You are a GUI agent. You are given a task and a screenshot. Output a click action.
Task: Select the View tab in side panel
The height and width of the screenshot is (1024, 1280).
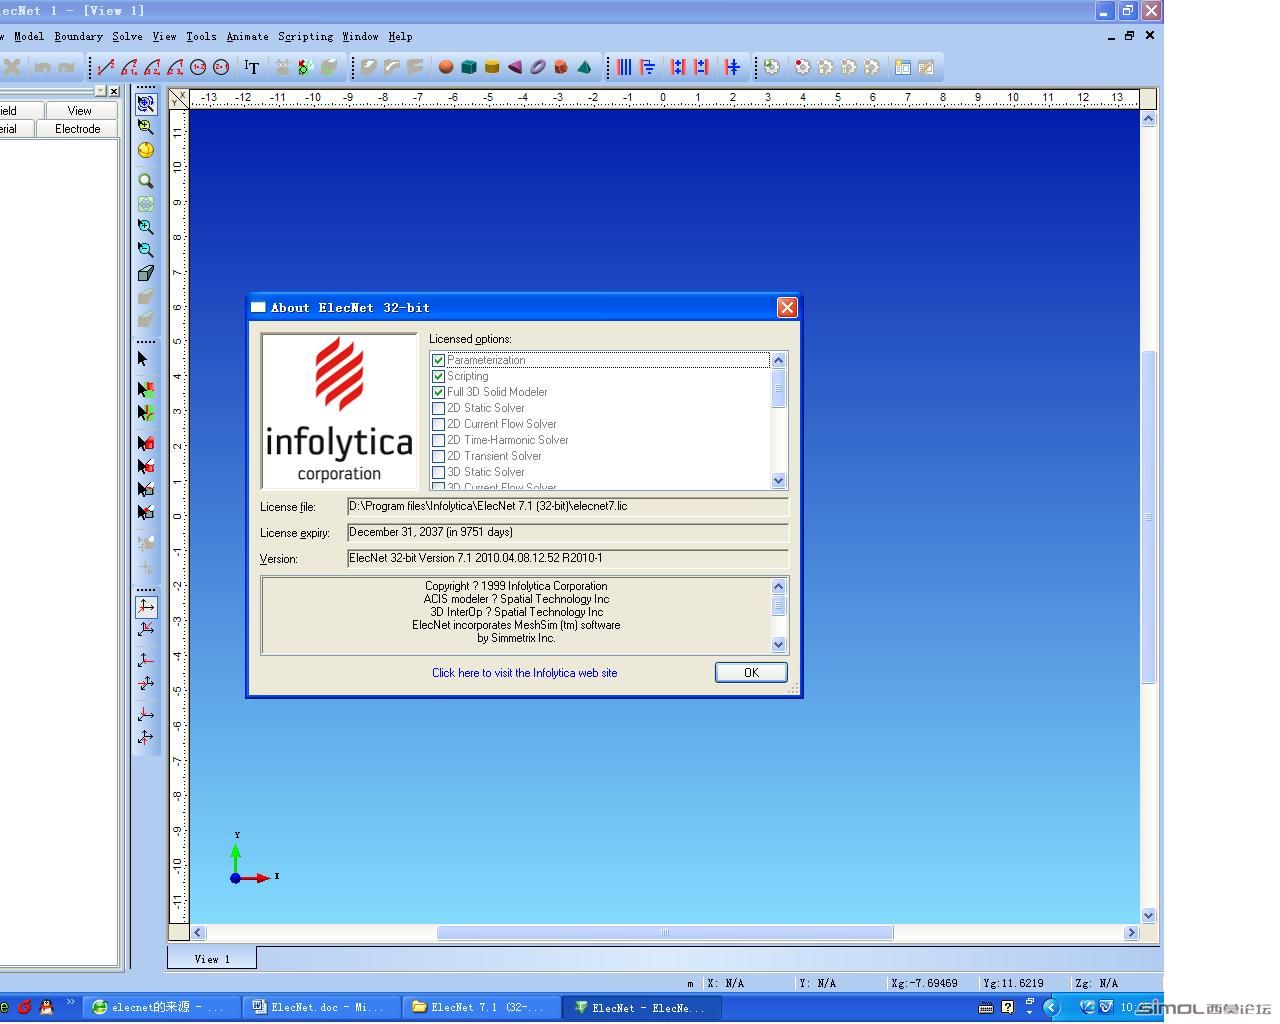(80, 111)
